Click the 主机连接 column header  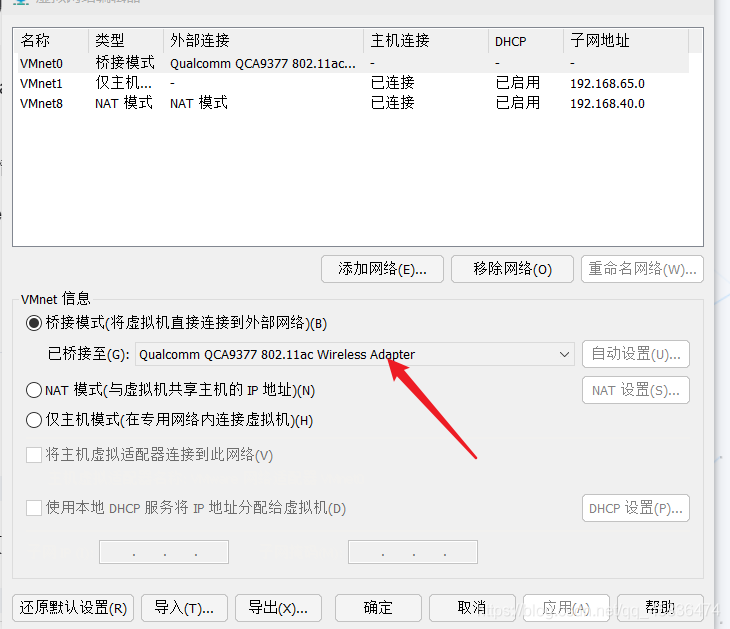(426, 41)
